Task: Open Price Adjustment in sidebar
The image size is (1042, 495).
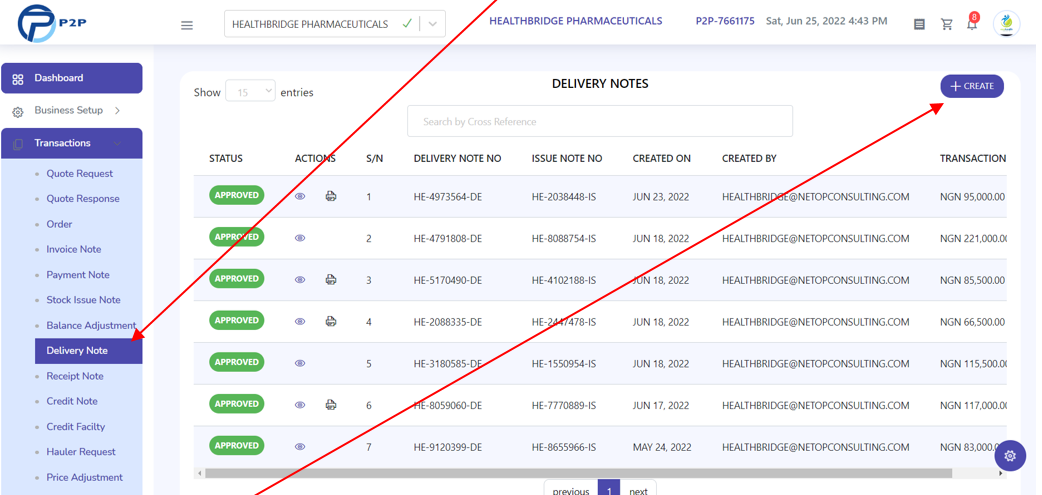Action: click(84, 477)
